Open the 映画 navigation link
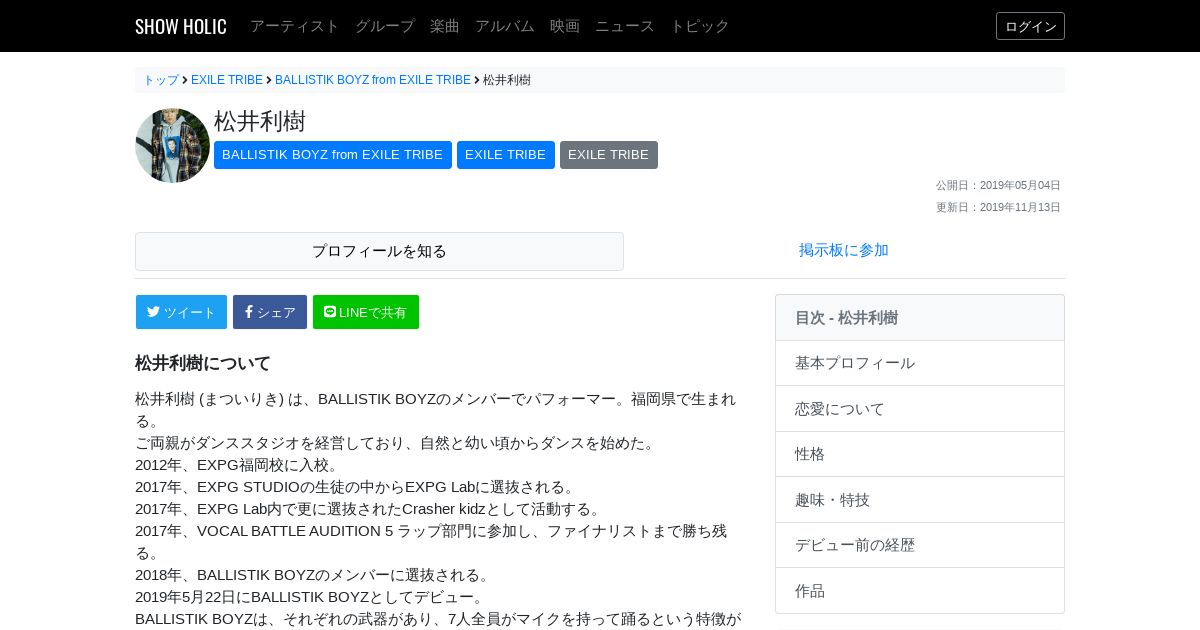1200x630 pixels. [x=565, y=26]
